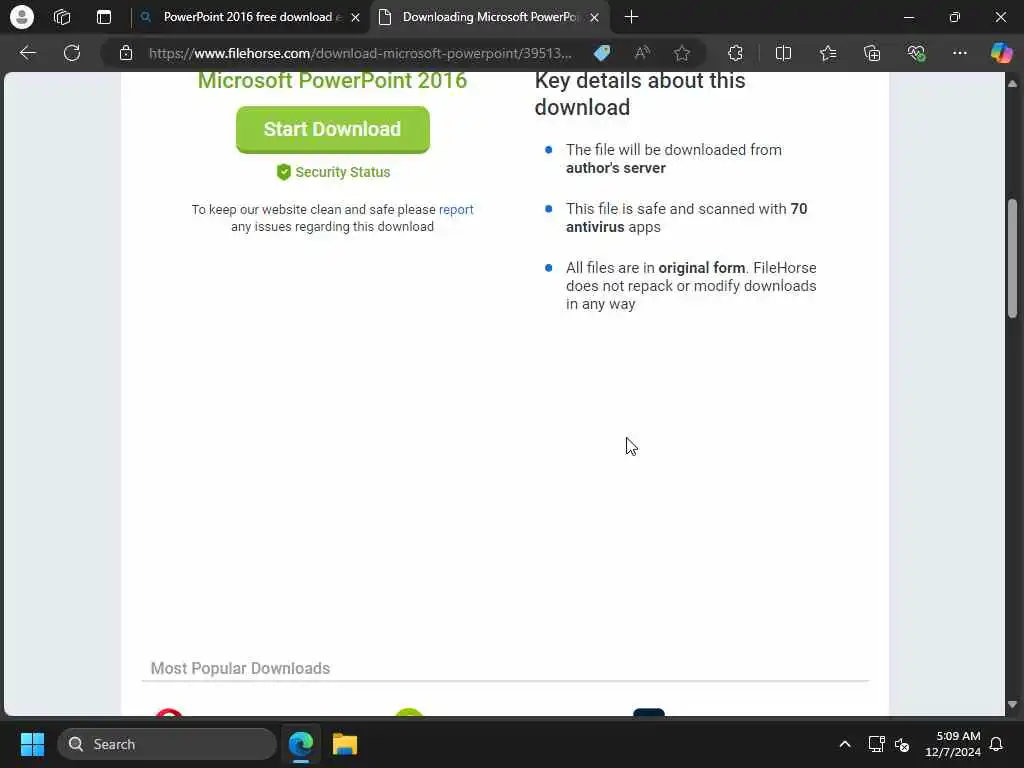Image resolution: width=1024 pixels, height=768 pixels.
Task: Open Settings and more ellipsis menu
Action: pyautogui.click(x=959, y=53)
